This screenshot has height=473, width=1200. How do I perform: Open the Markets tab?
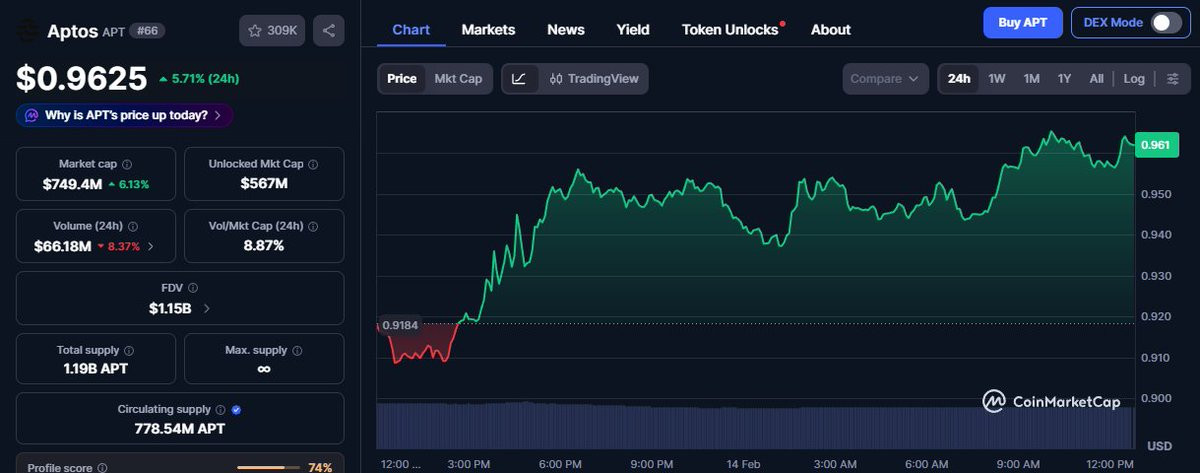tap(488, 30)
